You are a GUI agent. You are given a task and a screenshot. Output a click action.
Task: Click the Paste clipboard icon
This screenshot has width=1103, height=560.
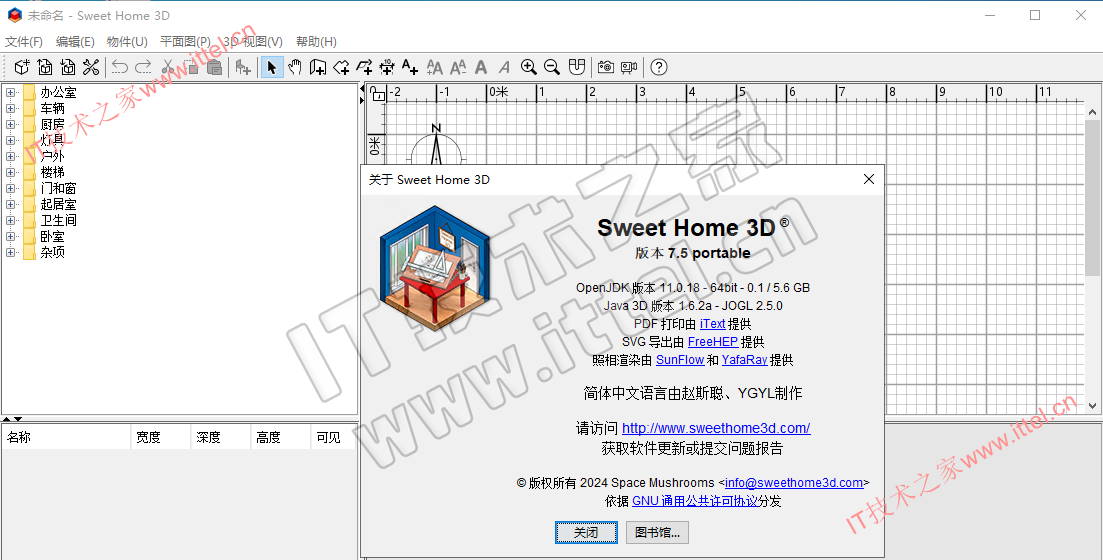(215, 67)
